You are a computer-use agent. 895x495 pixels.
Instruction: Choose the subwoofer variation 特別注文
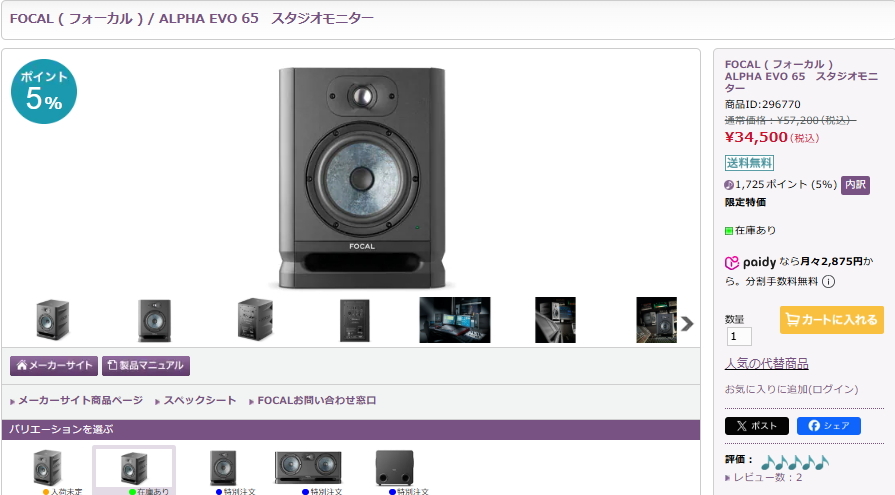coord(394,468)
